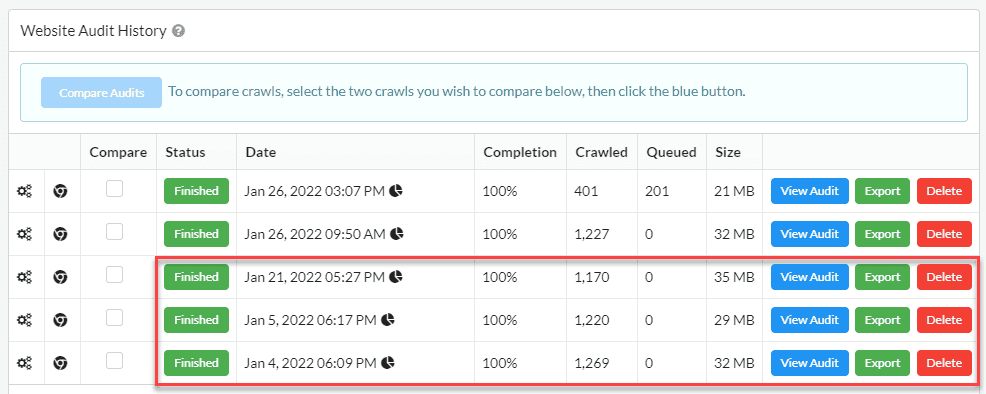The height and width of the screenshot is (394, 986).
Task: Delete the Jan 26 03:07 PM audit
Action: [x=944, y=191]
